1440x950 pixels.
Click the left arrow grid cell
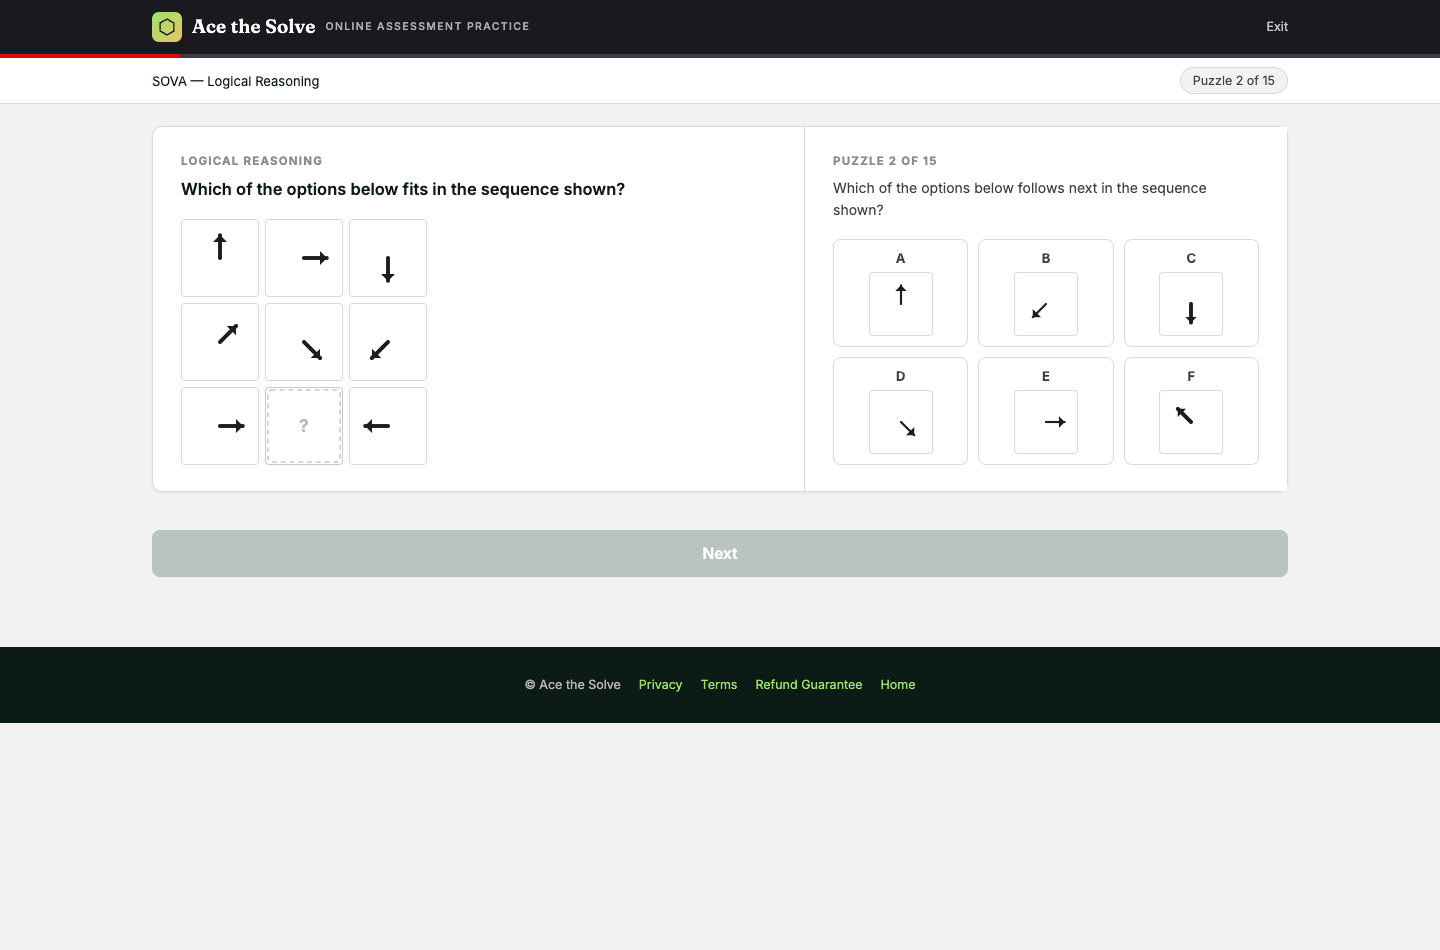click(388, 426)
